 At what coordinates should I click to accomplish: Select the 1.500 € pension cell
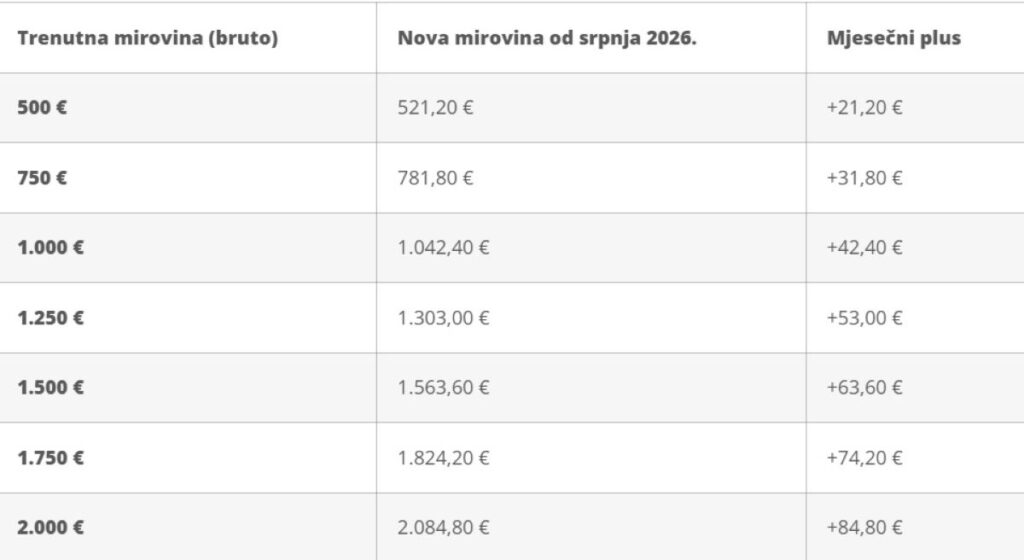[50, 388]
